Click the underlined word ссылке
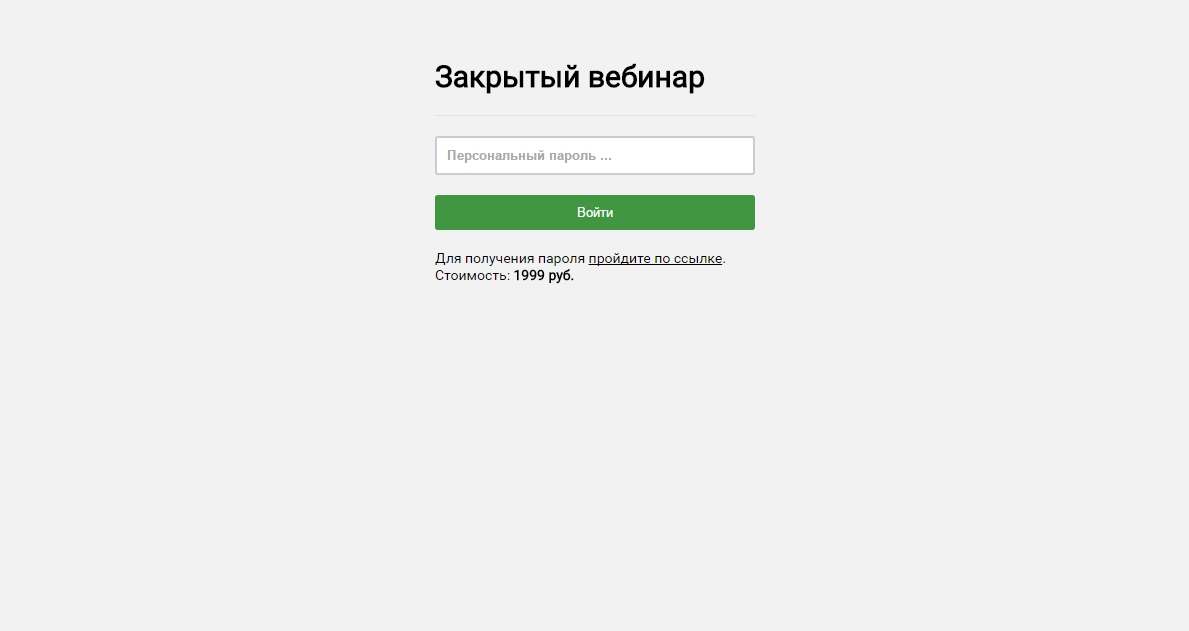This screenshot has height=631, width=1189. (x=698, y=259)
